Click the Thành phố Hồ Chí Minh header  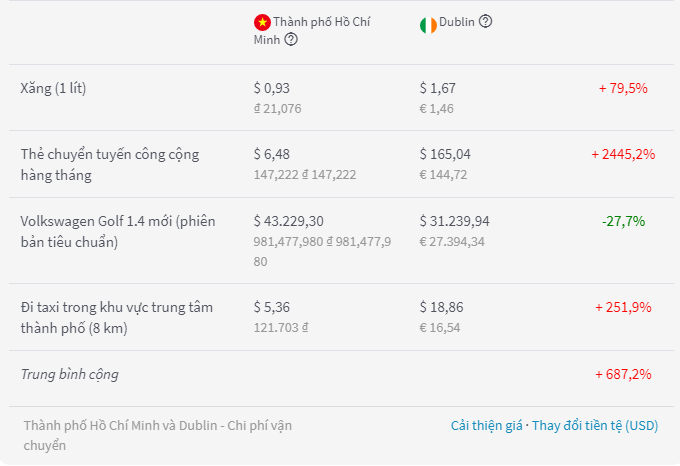pos(311,30)
